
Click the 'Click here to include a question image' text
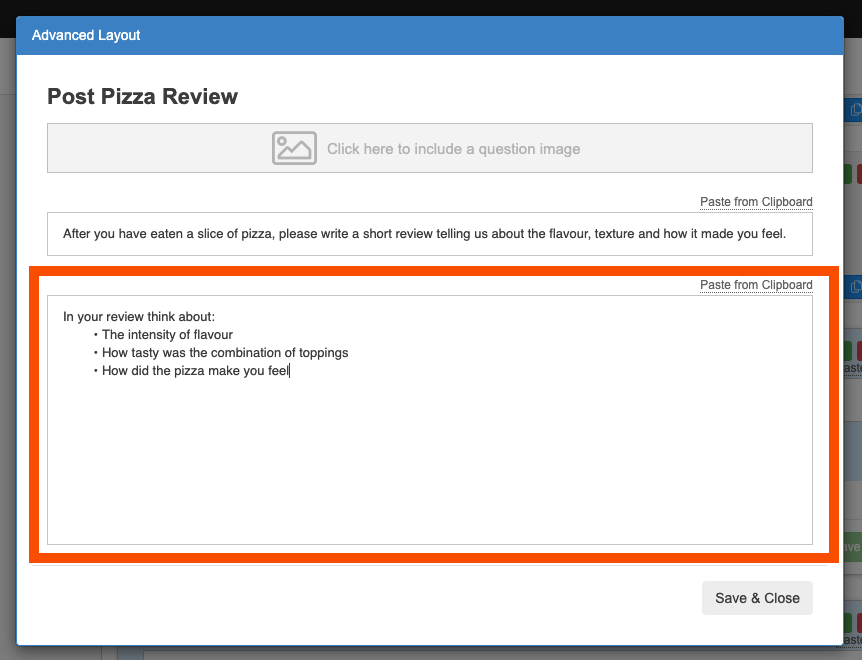tap(453, 149)
